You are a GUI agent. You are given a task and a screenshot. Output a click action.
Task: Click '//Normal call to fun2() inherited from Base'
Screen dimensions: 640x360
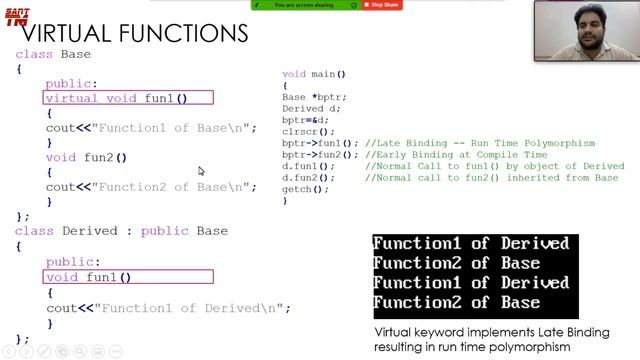492,178
